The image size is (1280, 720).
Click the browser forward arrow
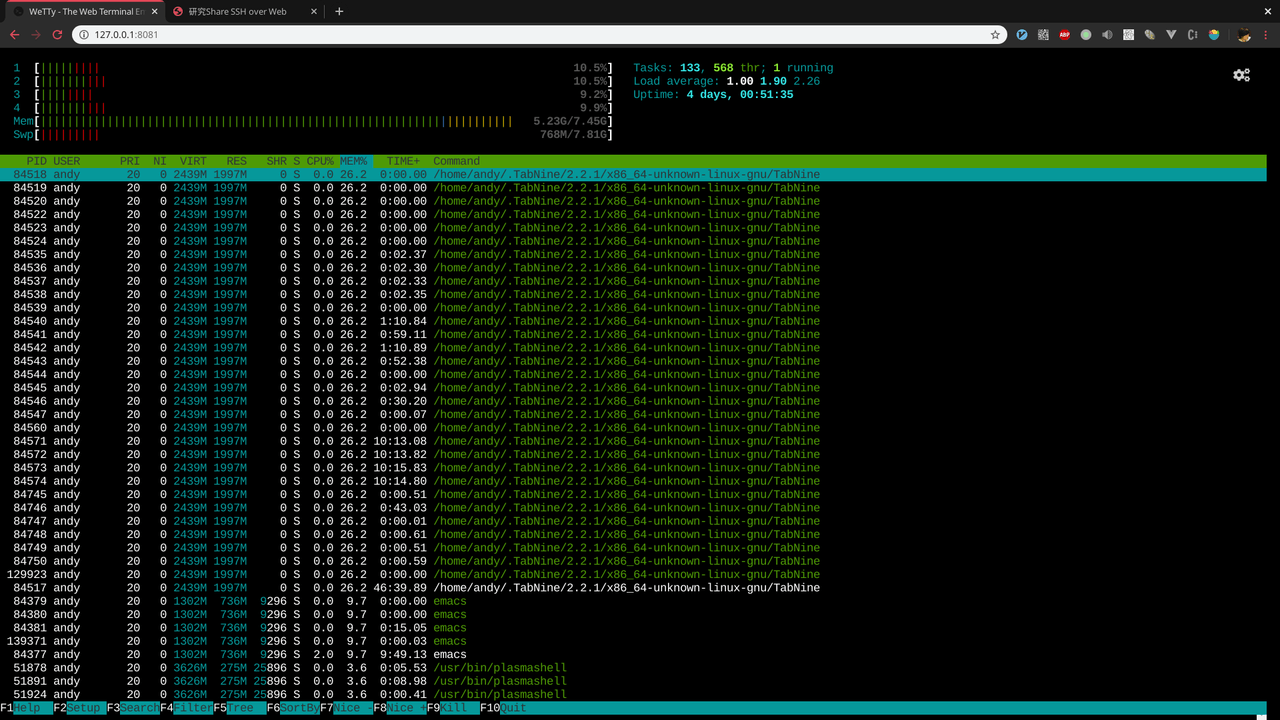36,35
